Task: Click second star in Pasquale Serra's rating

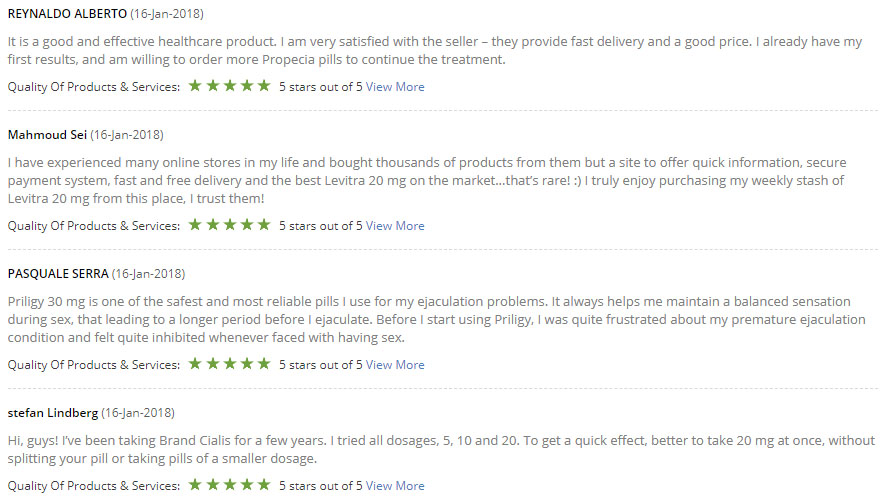Action: point(213,364)
